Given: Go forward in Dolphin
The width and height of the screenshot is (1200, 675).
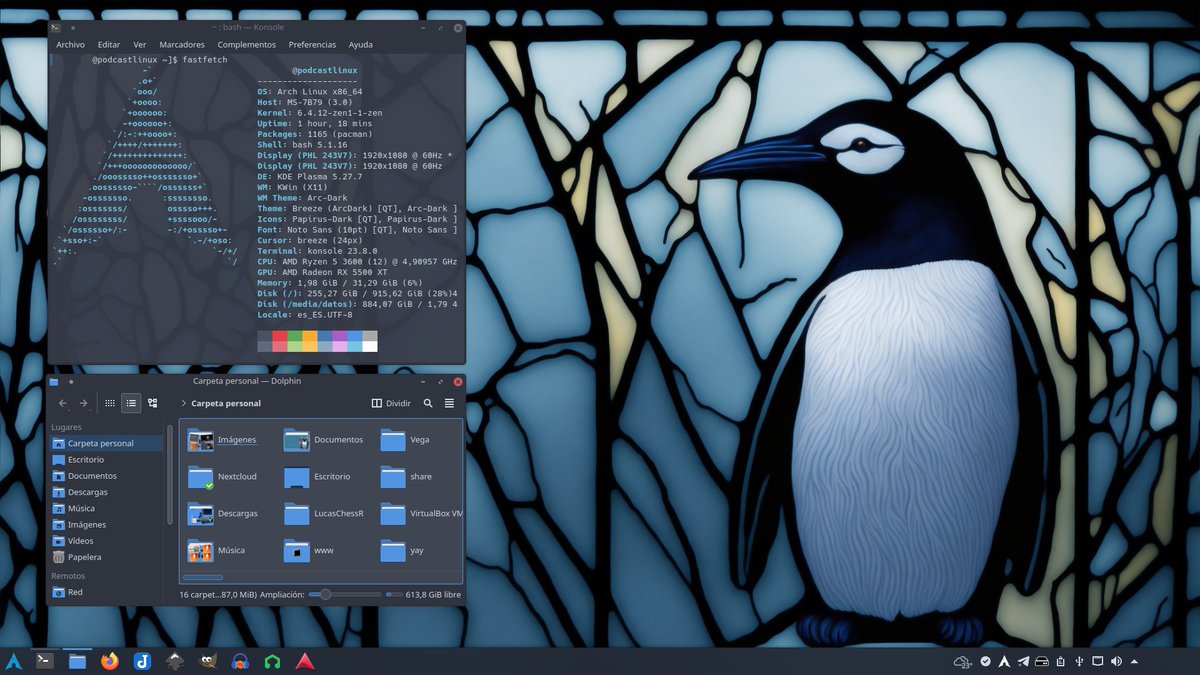Looking at the screenshot, I should click(84, 403).
